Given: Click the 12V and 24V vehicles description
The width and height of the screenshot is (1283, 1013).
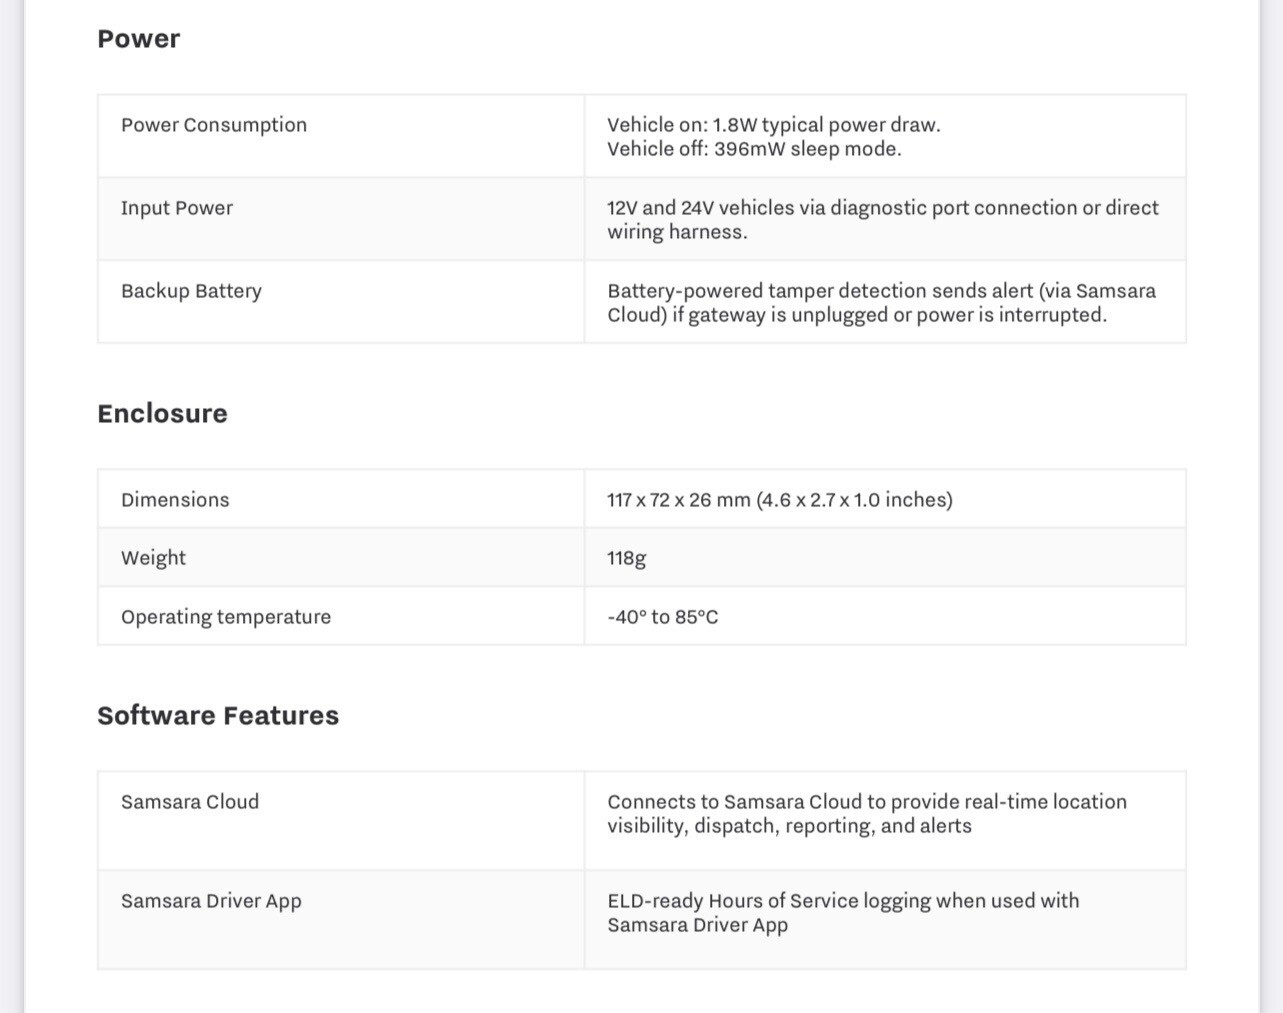Looking at the screenshot, I should tap(883, 220).
